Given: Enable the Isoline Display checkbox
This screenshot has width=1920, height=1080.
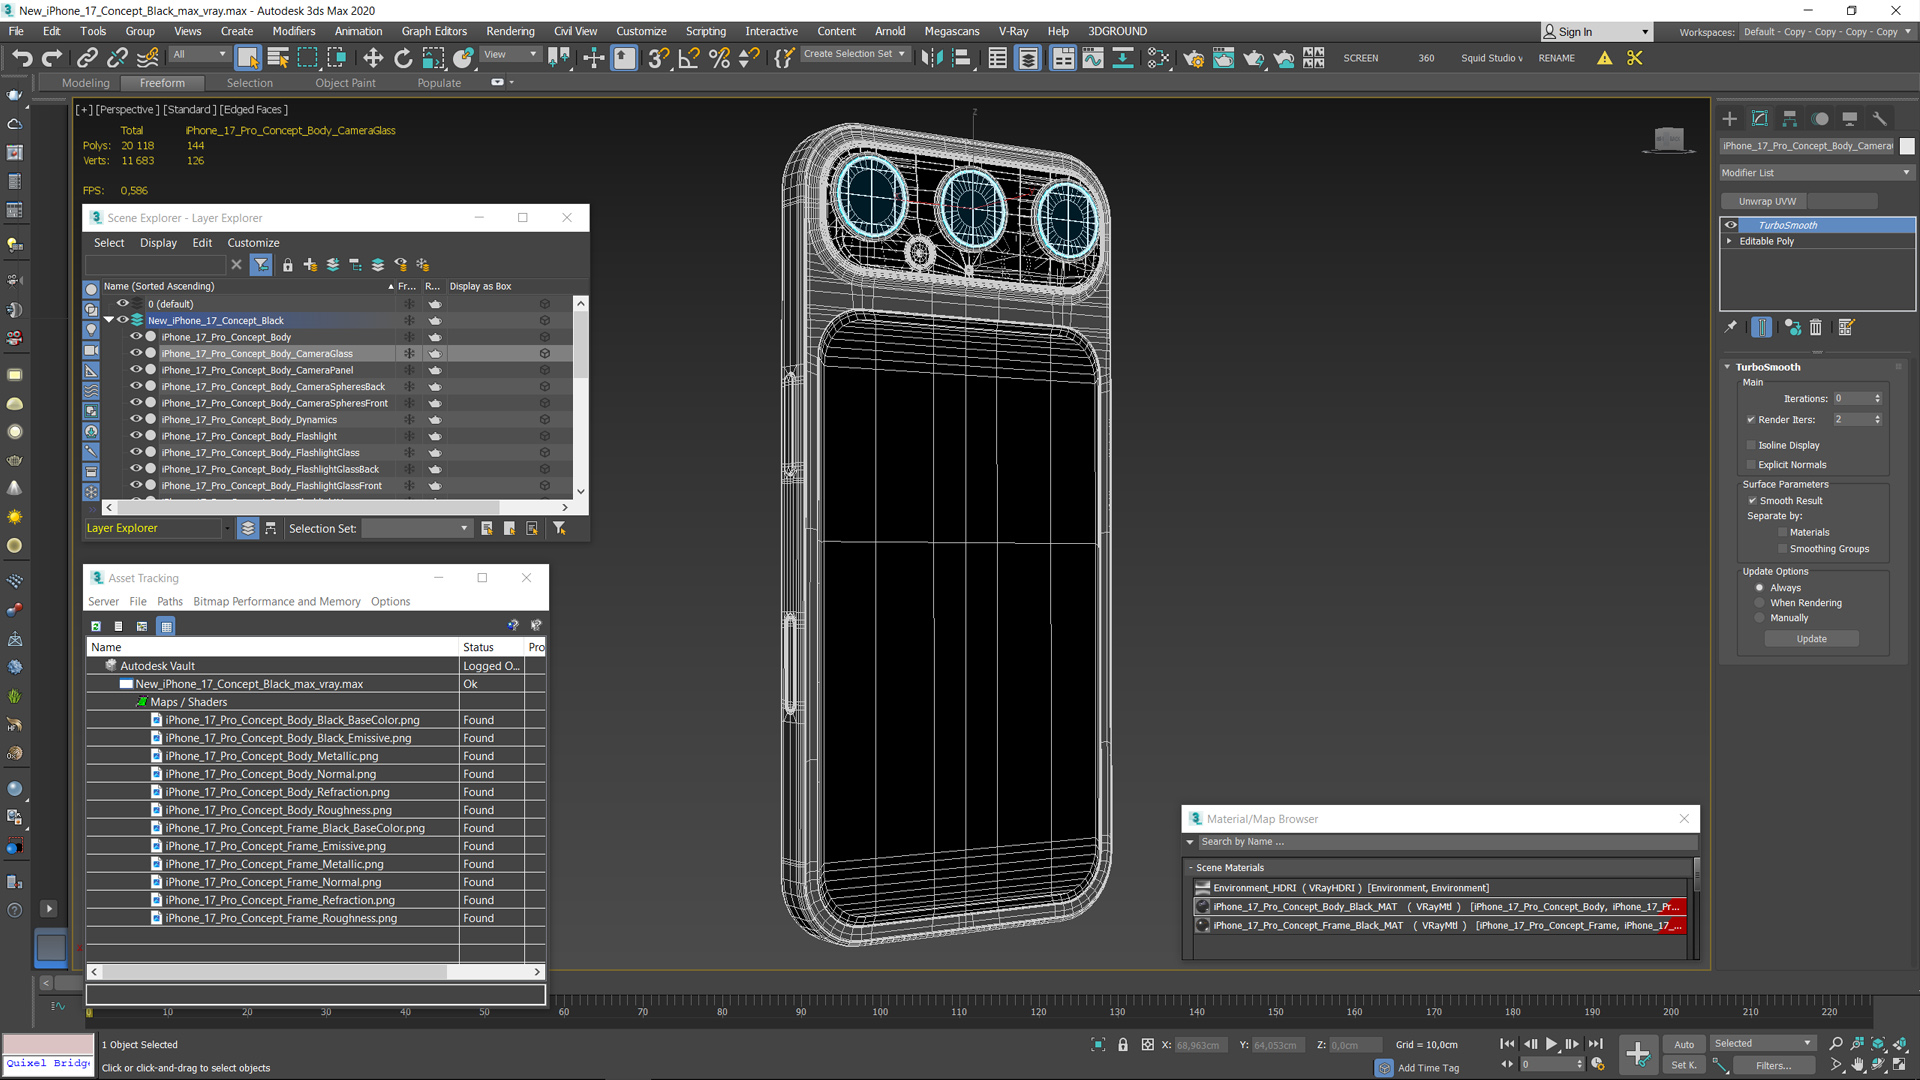Looking at the screenshot, I should click(1751, 445).
